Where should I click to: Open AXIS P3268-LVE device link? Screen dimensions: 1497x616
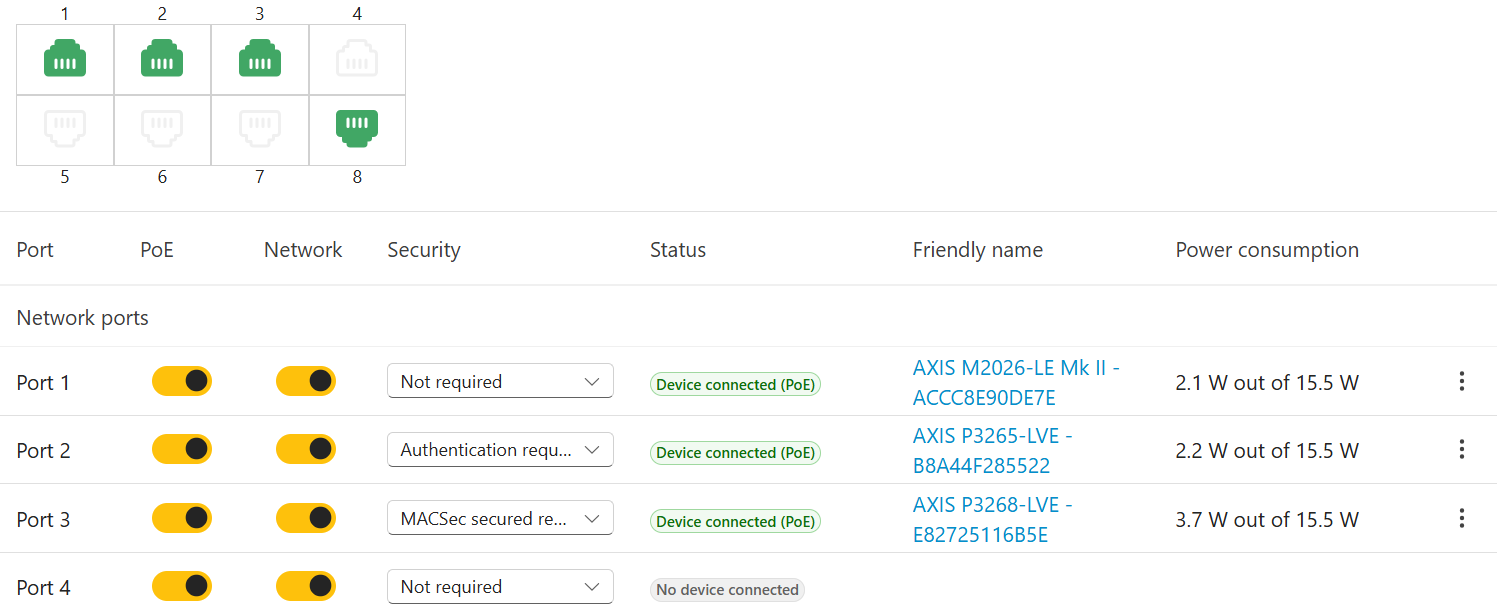click(x=993, y=520)
